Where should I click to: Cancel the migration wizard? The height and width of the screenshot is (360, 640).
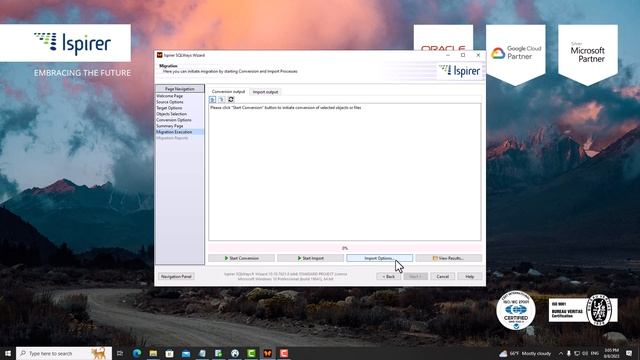click(x=442, y=276)
